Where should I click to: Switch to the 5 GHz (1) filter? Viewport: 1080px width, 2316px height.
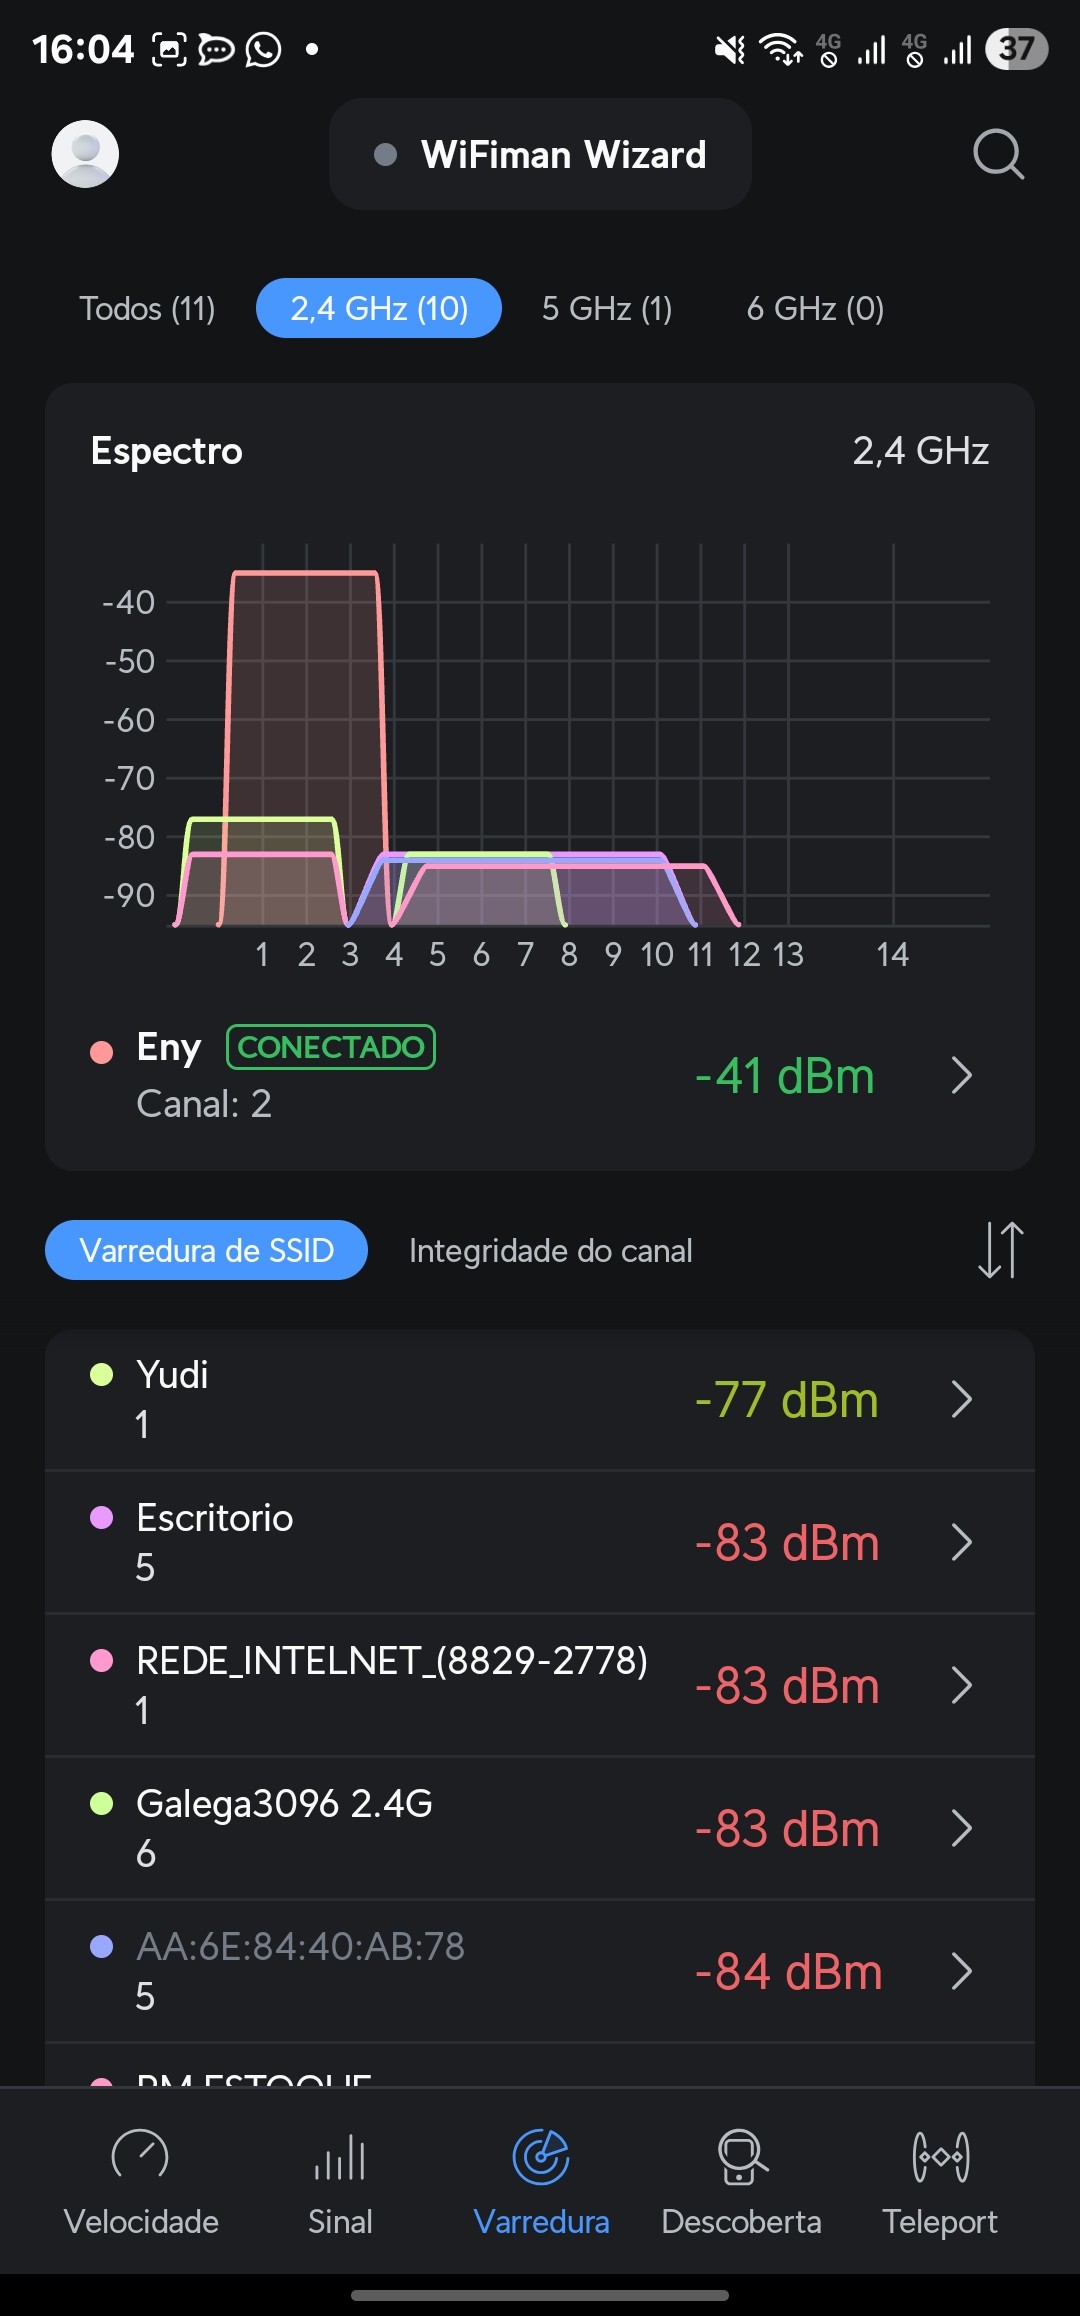point(607,308)
